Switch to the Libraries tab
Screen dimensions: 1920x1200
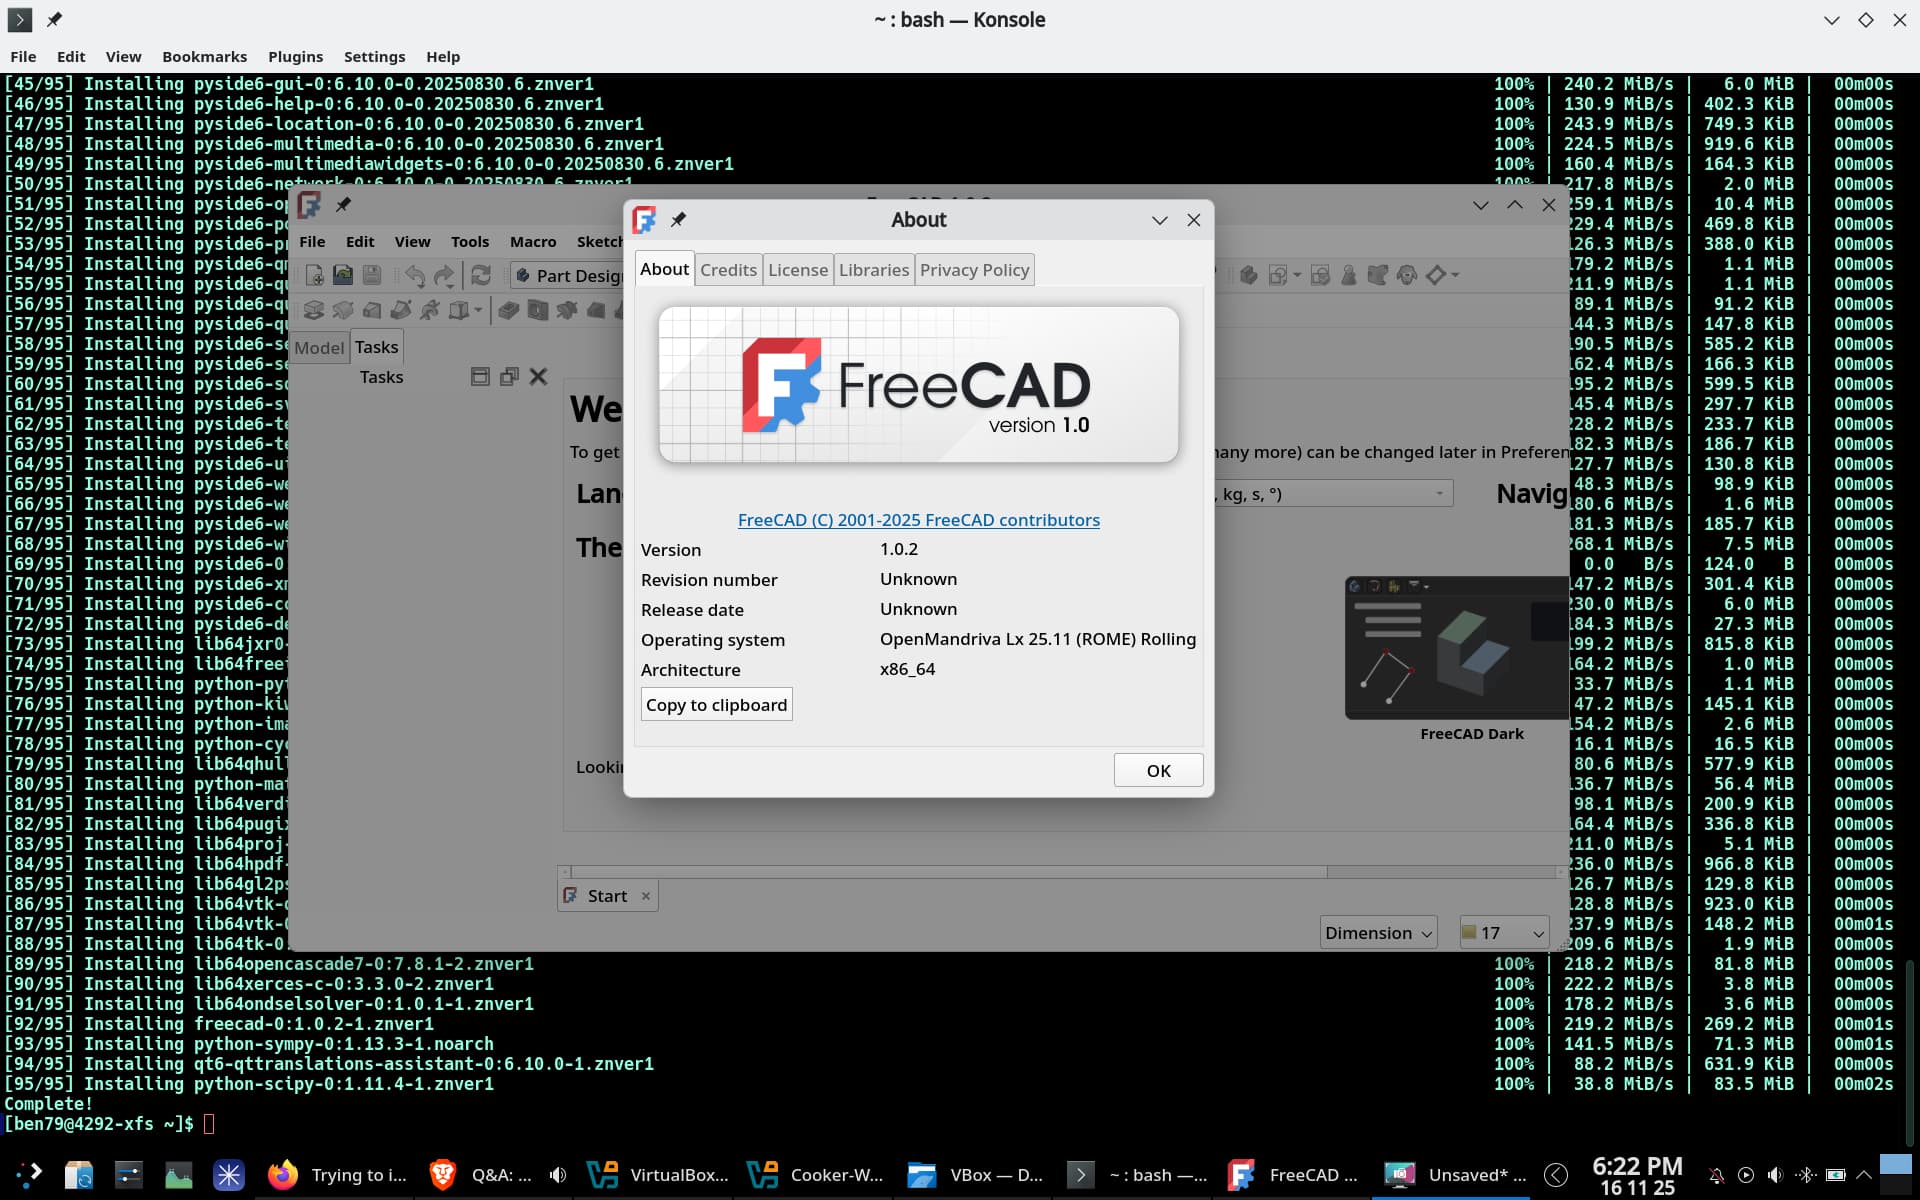tap(873, 270)
